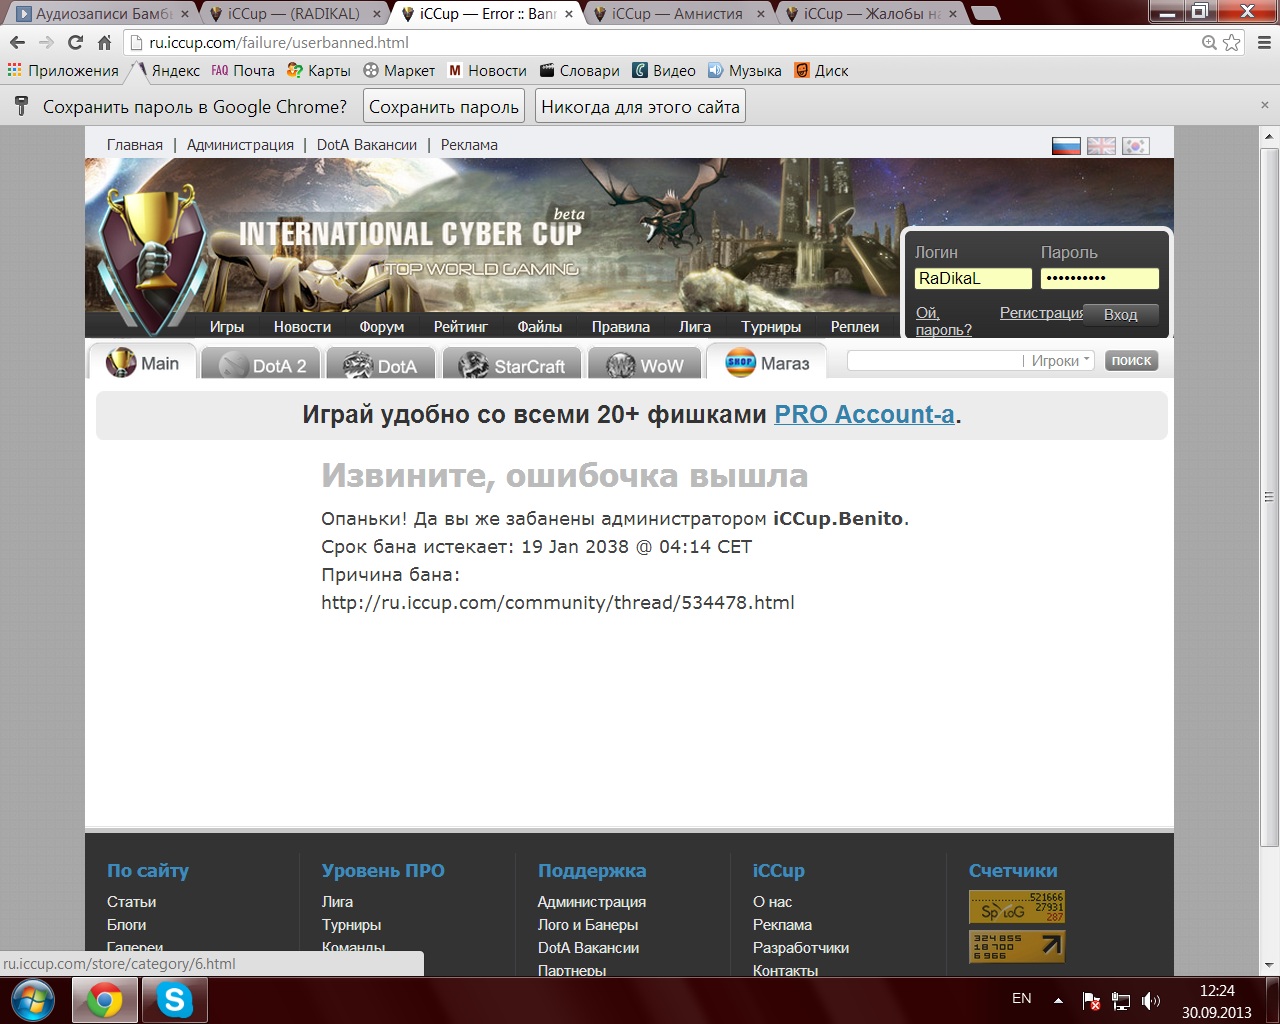The height and width of the screenshot is (1024, 1280).
Task: Open the Файлы nav menu
Action: point(540,327)
